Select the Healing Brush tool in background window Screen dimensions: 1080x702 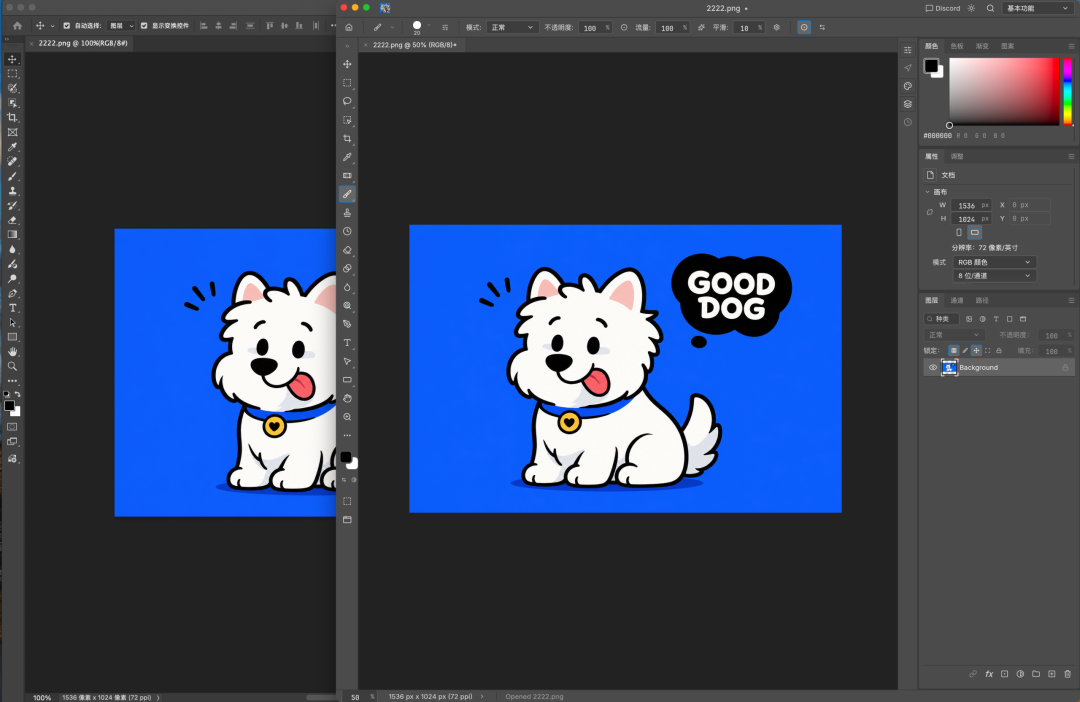12,161
